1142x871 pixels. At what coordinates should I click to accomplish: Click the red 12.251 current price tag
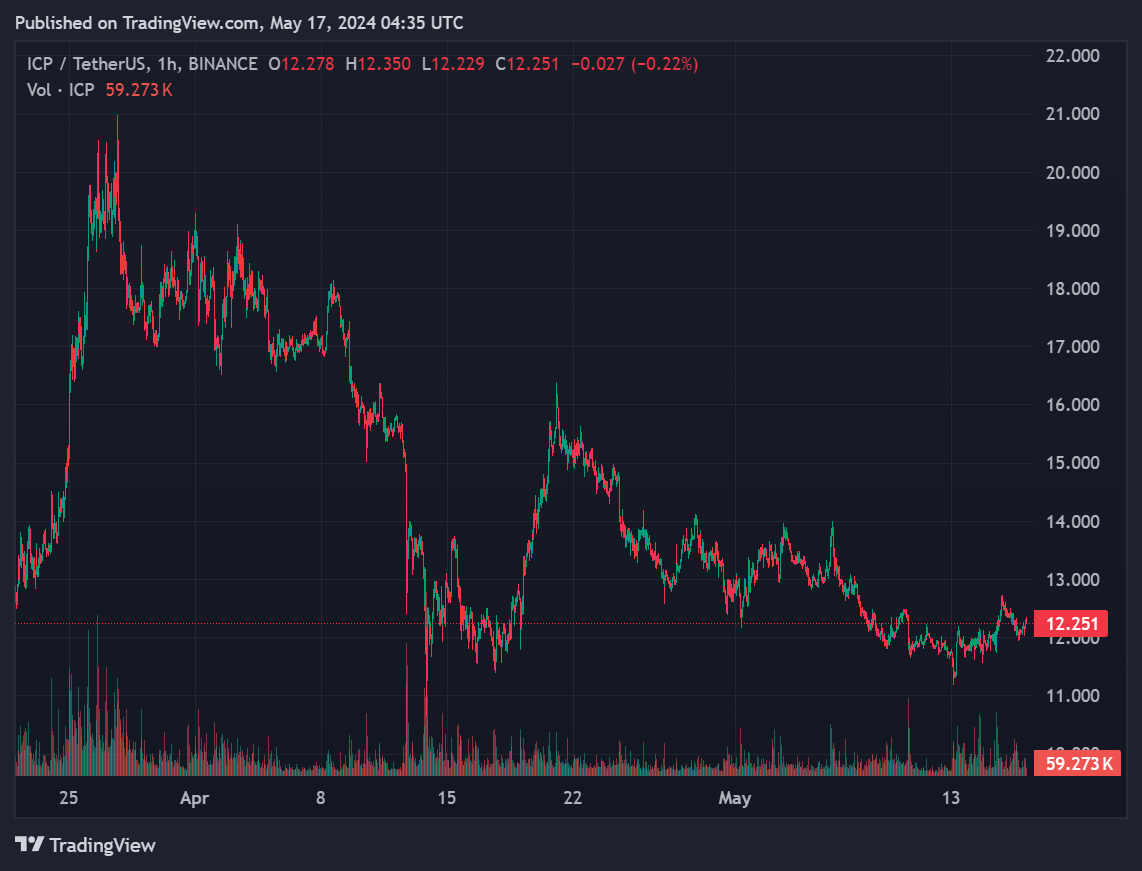pyautogui.click(x=1072, y=625)
